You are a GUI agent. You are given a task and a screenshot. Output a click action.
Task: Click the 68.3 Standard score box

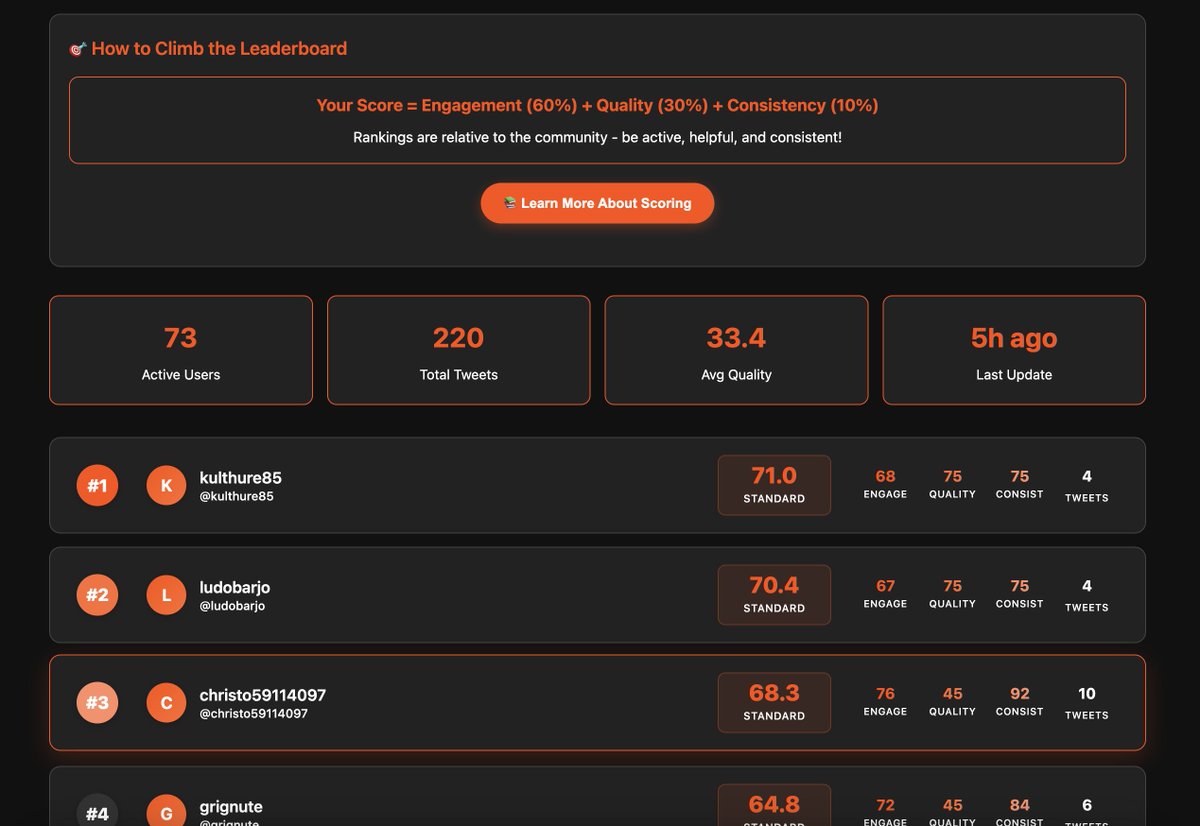[774, 703]
